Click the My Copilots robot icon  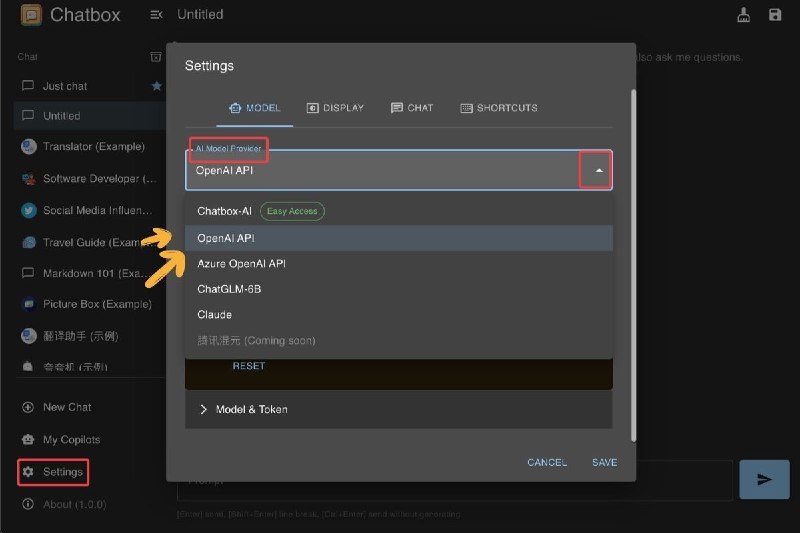tap(28, 440)
